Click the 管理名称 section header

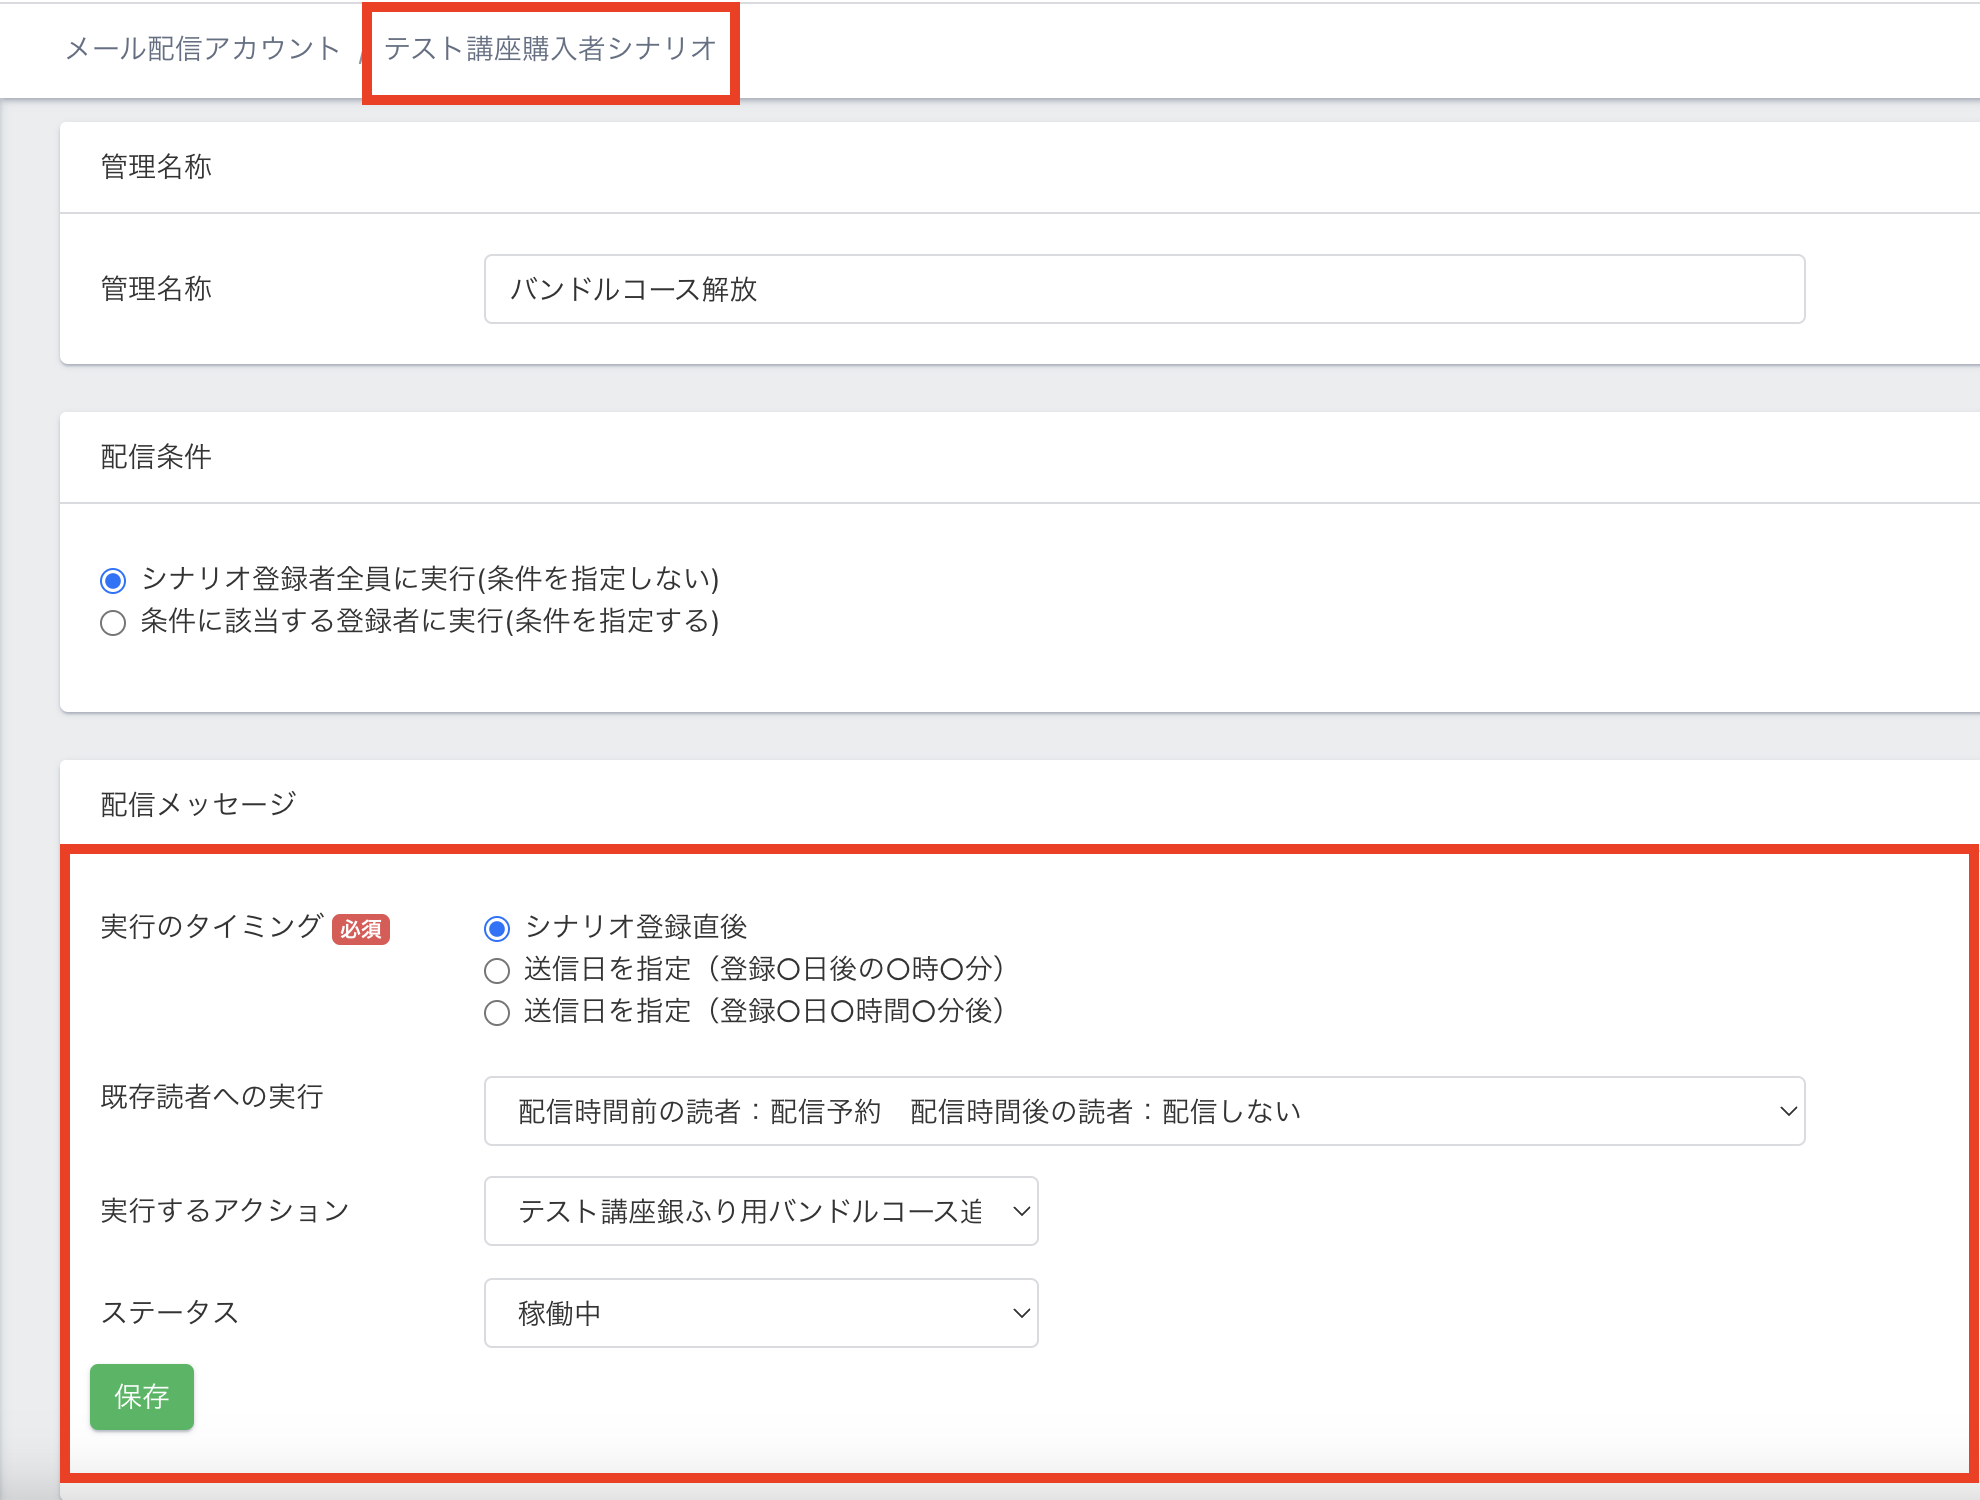click(156, 167)
